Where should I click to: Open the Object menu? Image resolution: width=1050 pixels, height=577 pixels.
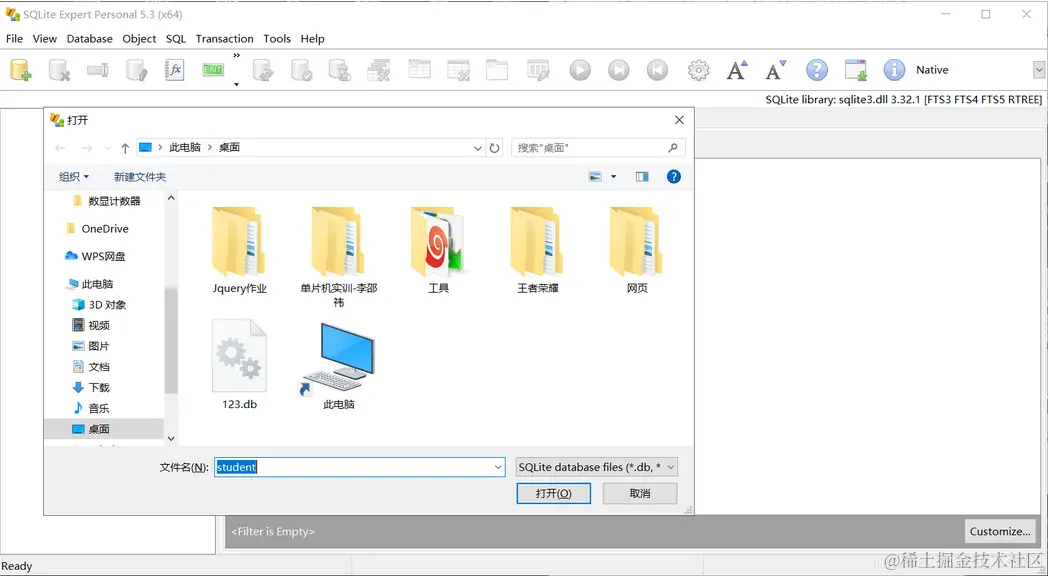[x=139, y=39]
